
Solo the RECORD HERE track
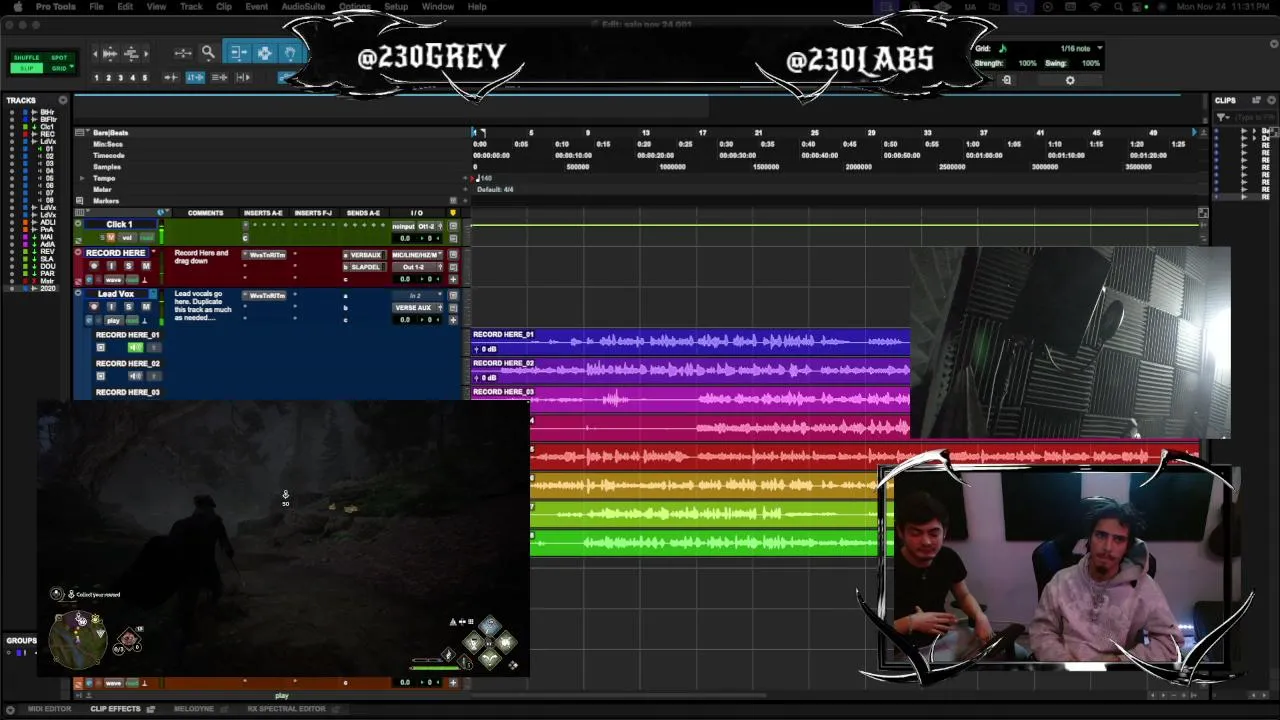128,266
